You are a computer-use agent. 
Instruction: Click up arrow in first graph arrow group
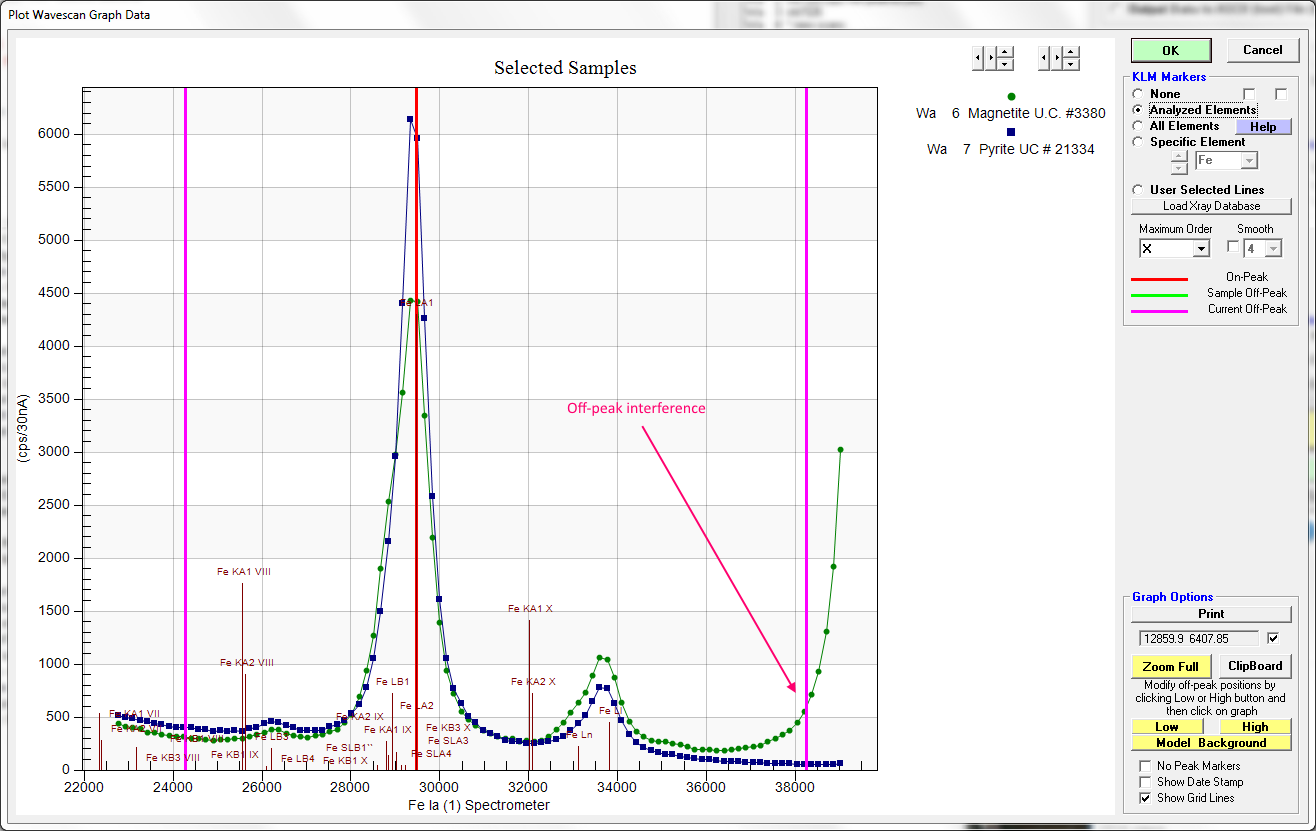pyautogui.click(x=1005, y=52)
